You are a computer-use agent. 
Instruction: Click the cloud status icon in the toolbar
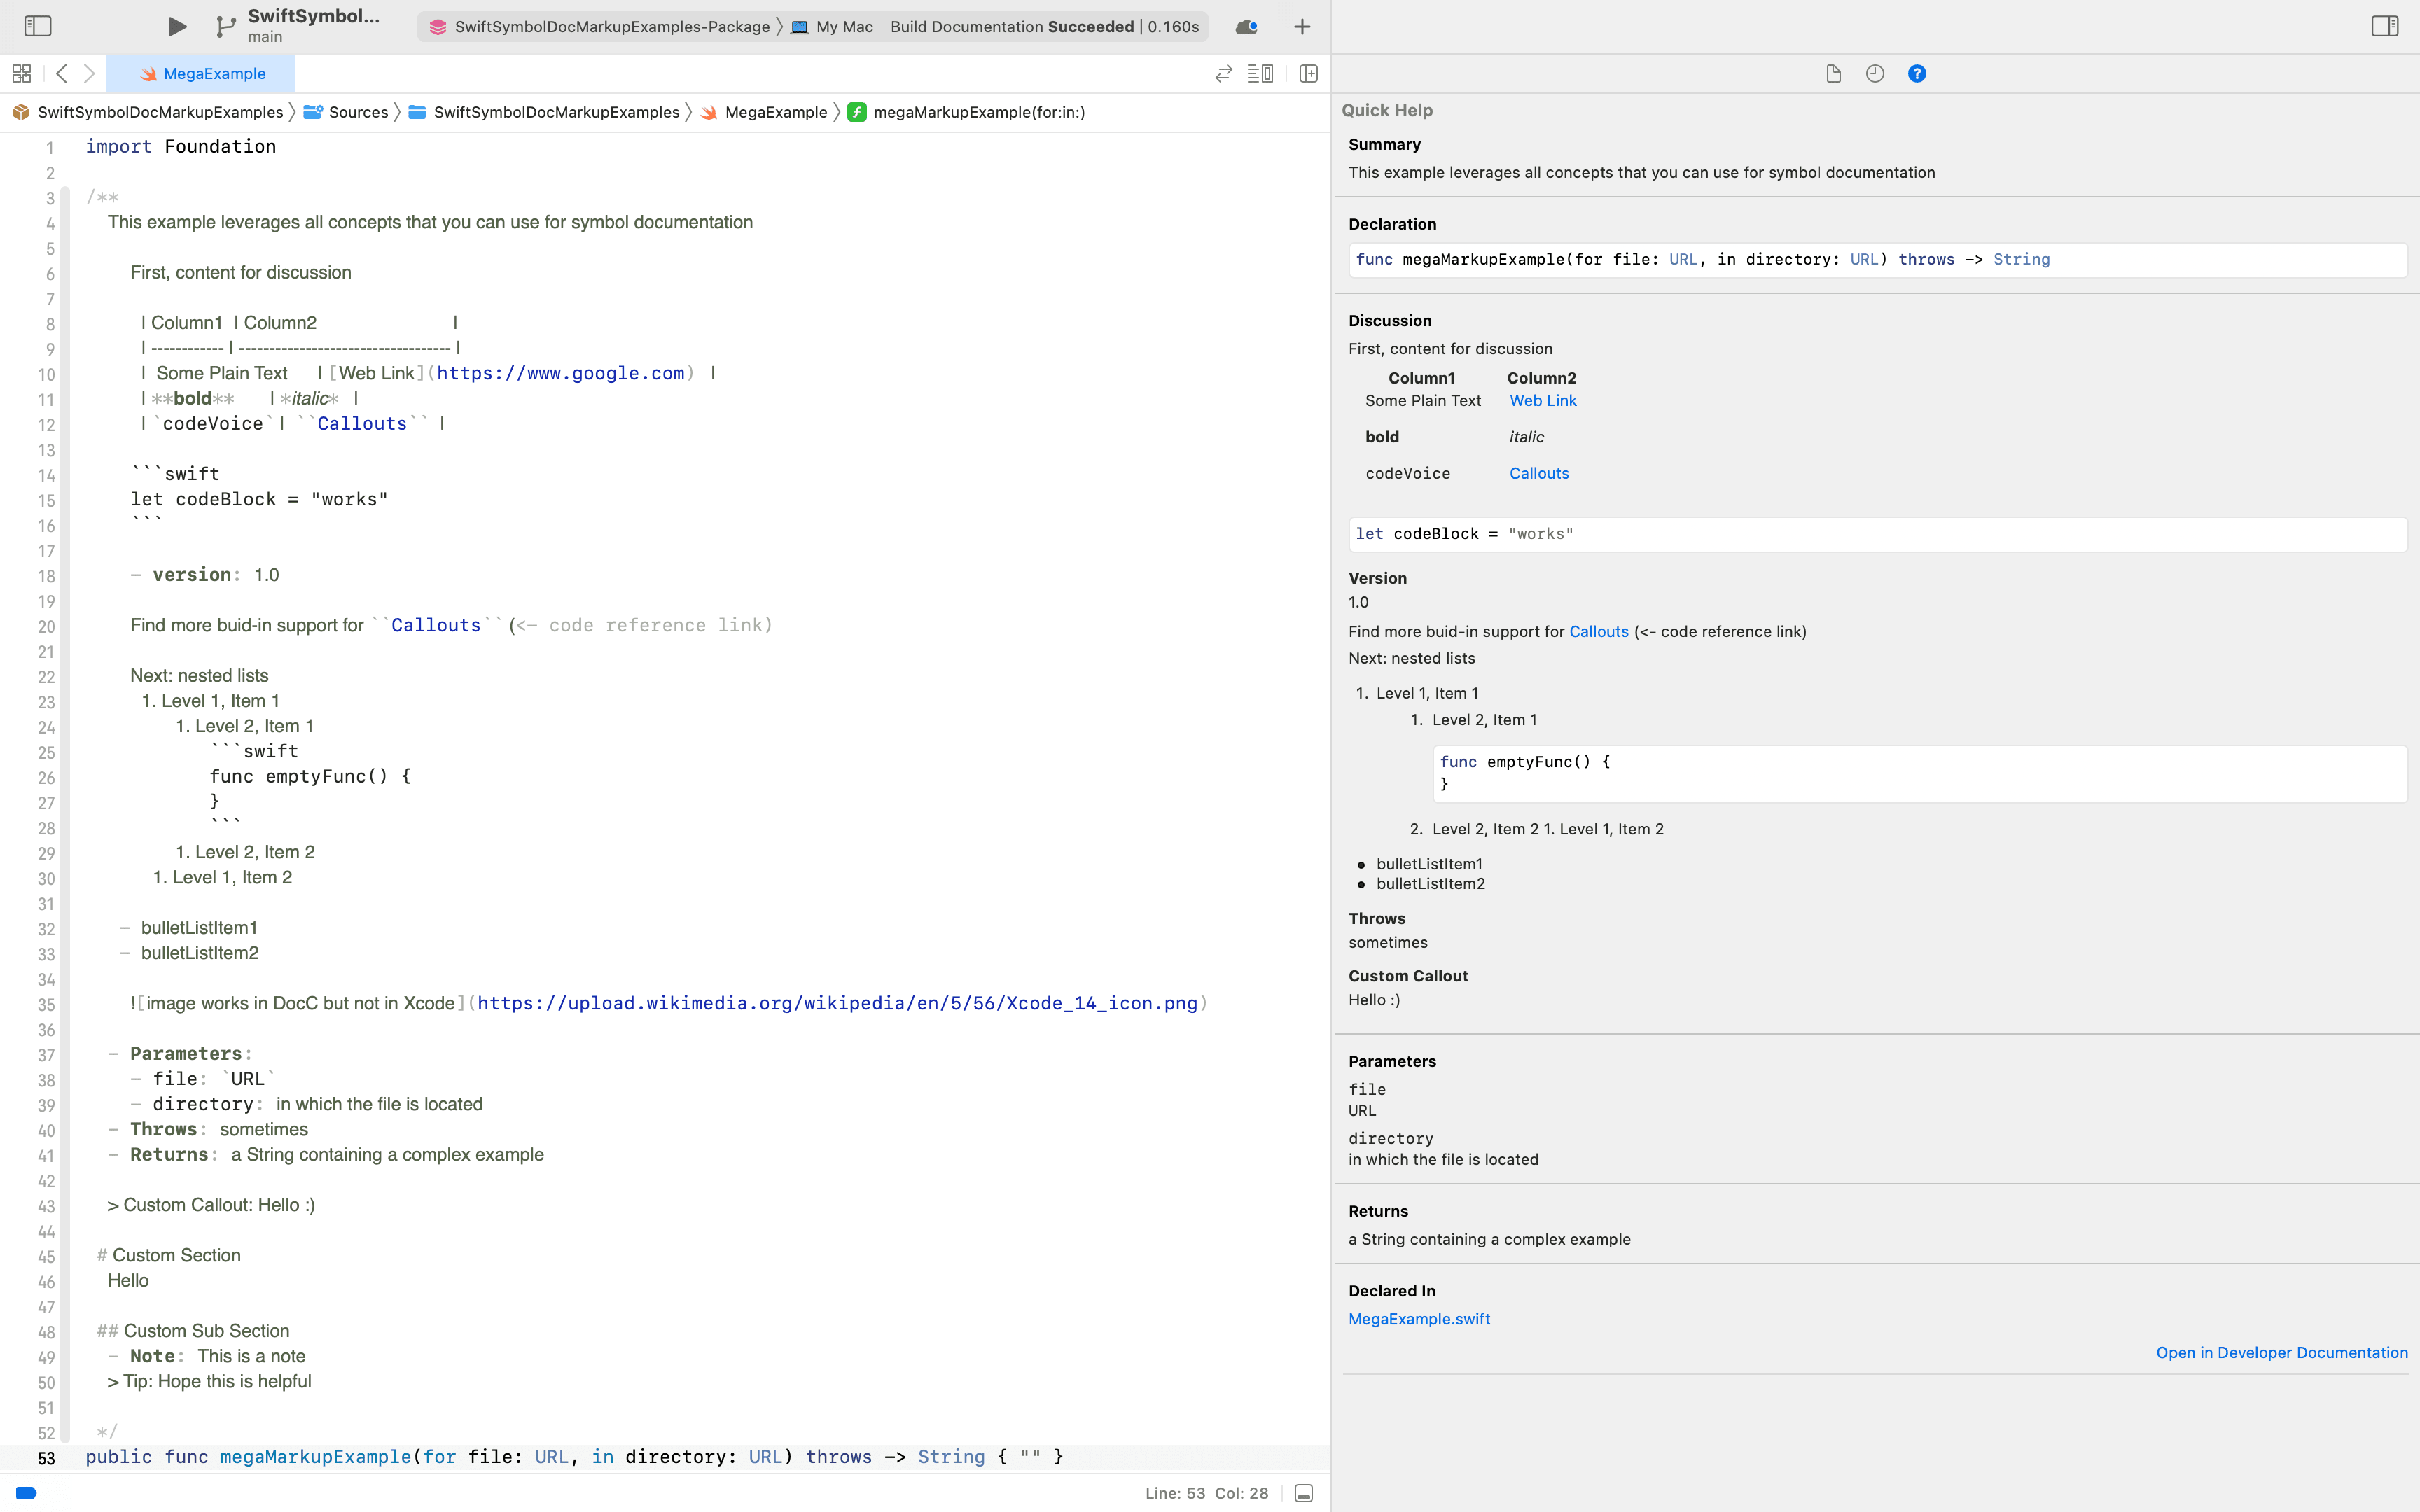1244,26
